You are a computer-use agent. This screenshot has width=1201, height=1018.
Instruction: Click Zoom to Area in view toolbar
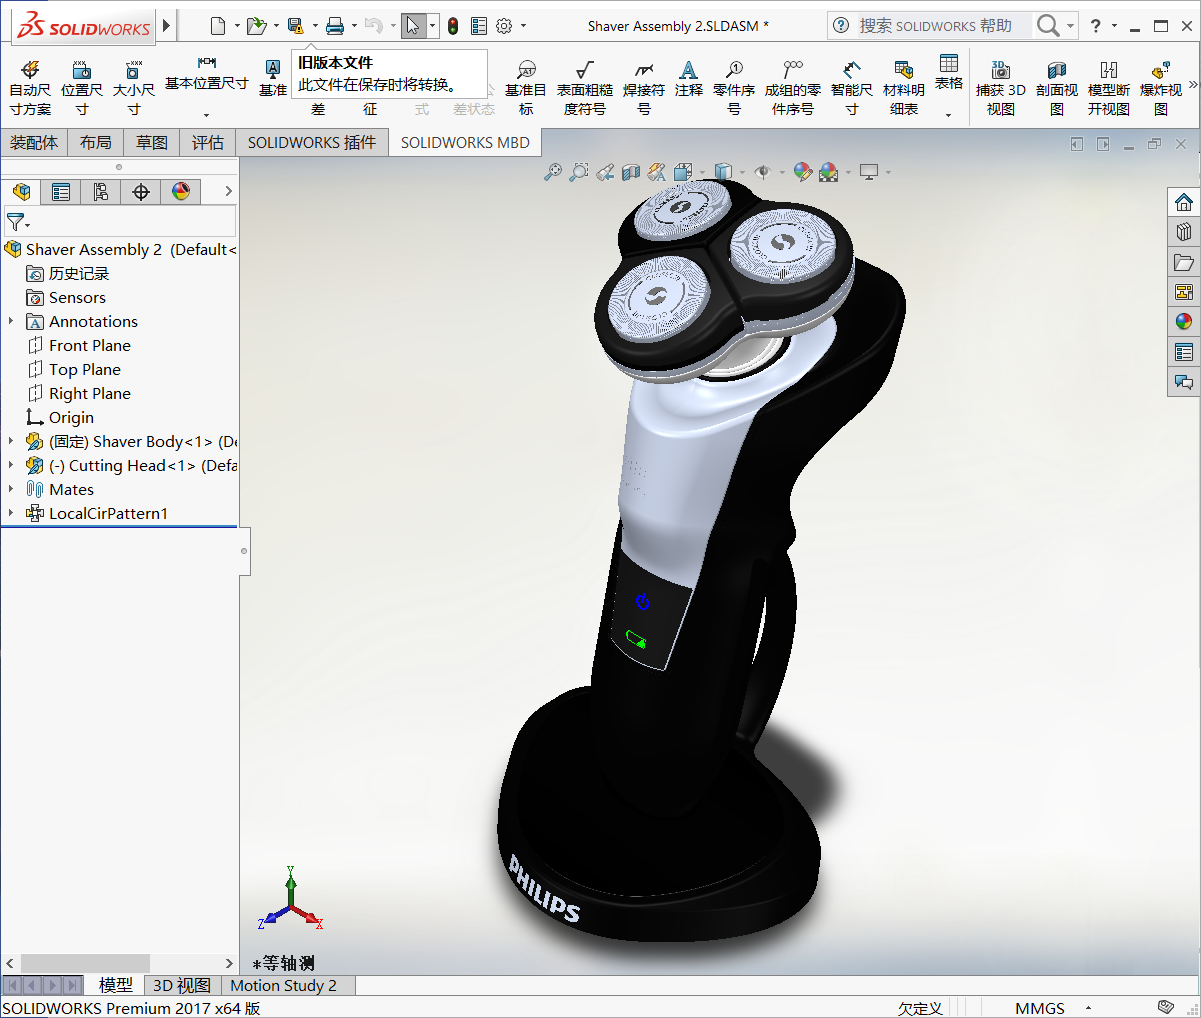(x=579, y=172)
